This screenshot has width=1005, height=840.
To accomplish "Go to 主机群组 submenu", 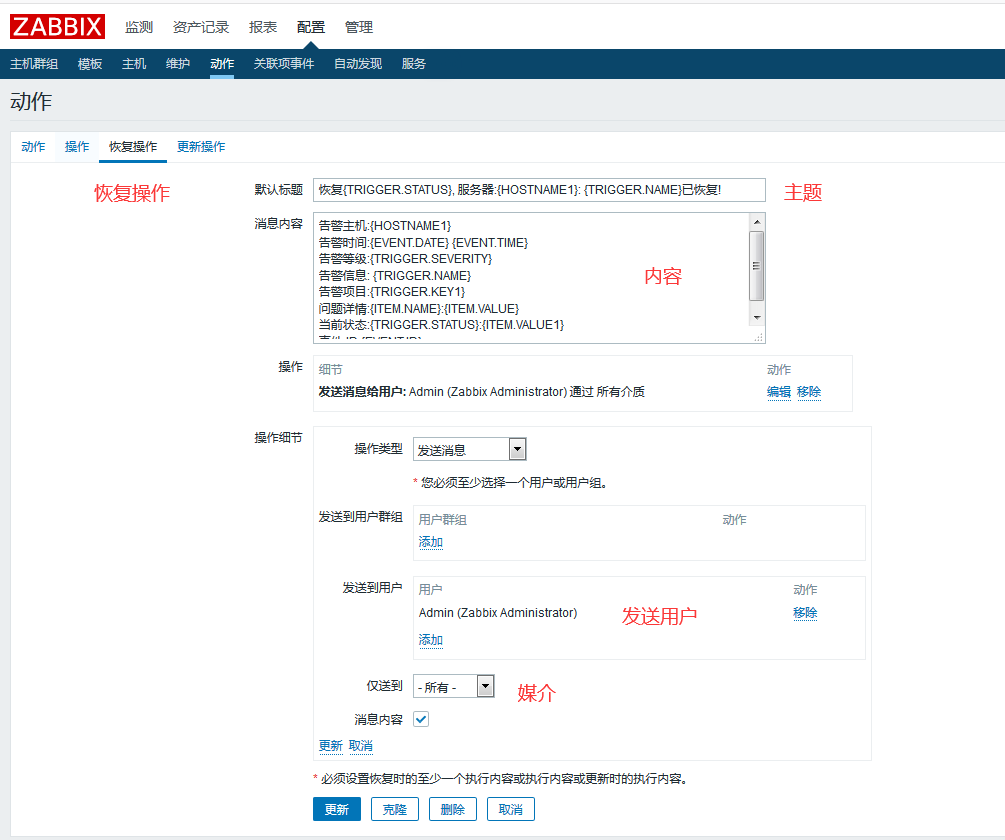I will (34, 64).
